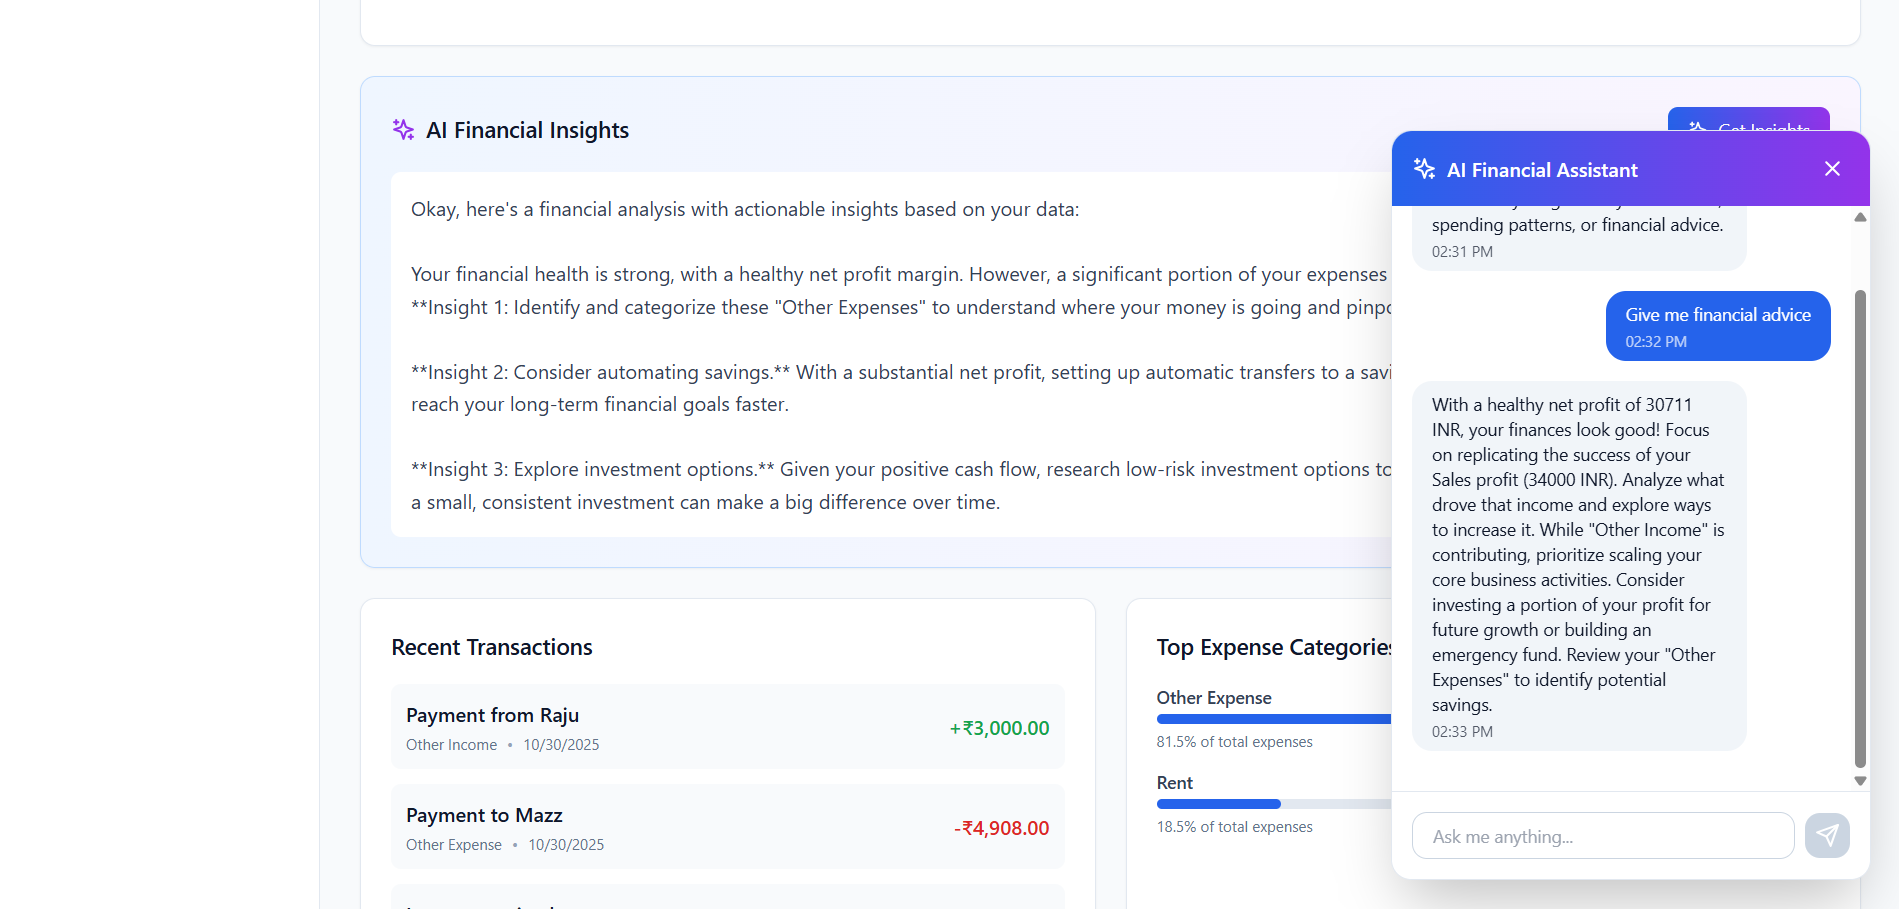Open the Payment from Raju transaction
This screenshot has width=1899, height=909.
point(728,727)
